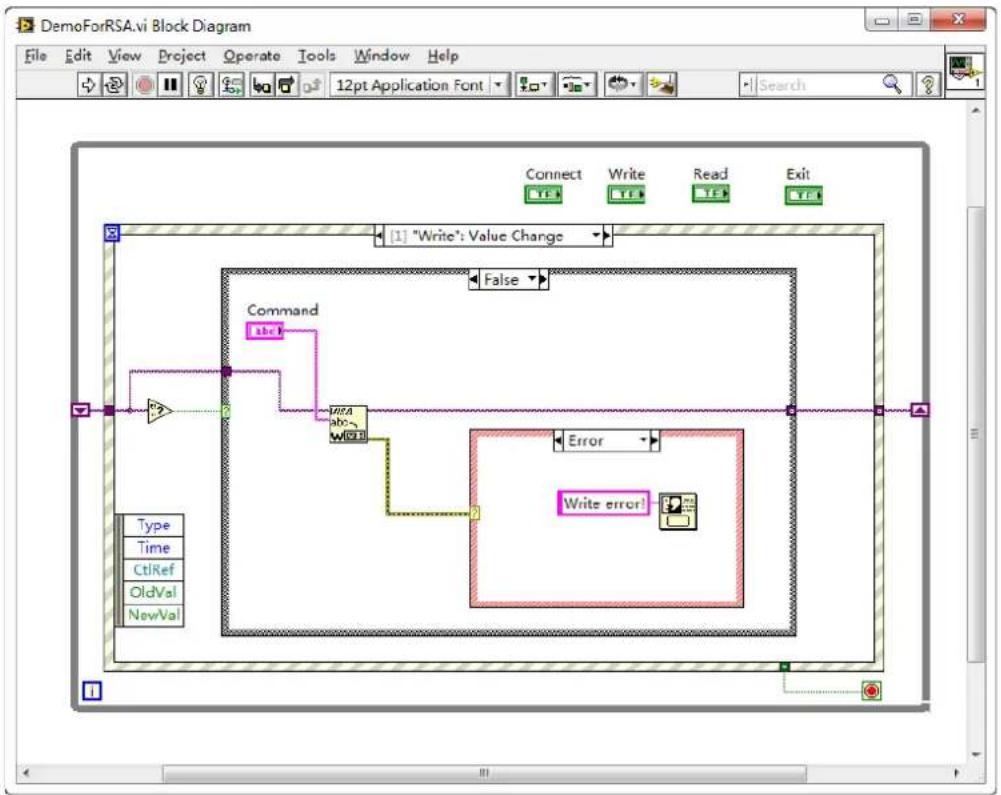Viewport: 1001px width, 795px height.
Task: Open the Context Help question button
Action: point(928,85)
